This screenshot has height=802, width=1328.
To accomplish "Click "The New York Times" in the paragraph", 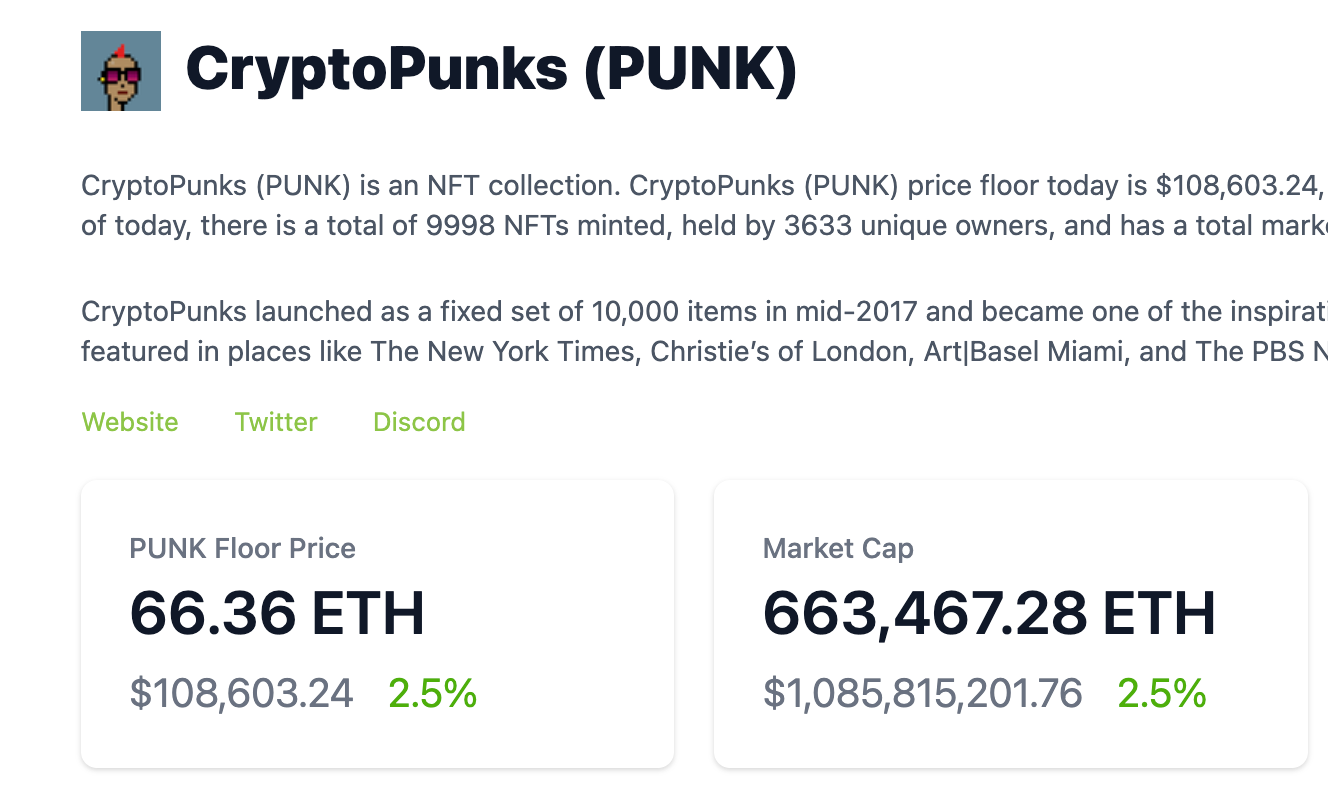I will click(502, 352).
